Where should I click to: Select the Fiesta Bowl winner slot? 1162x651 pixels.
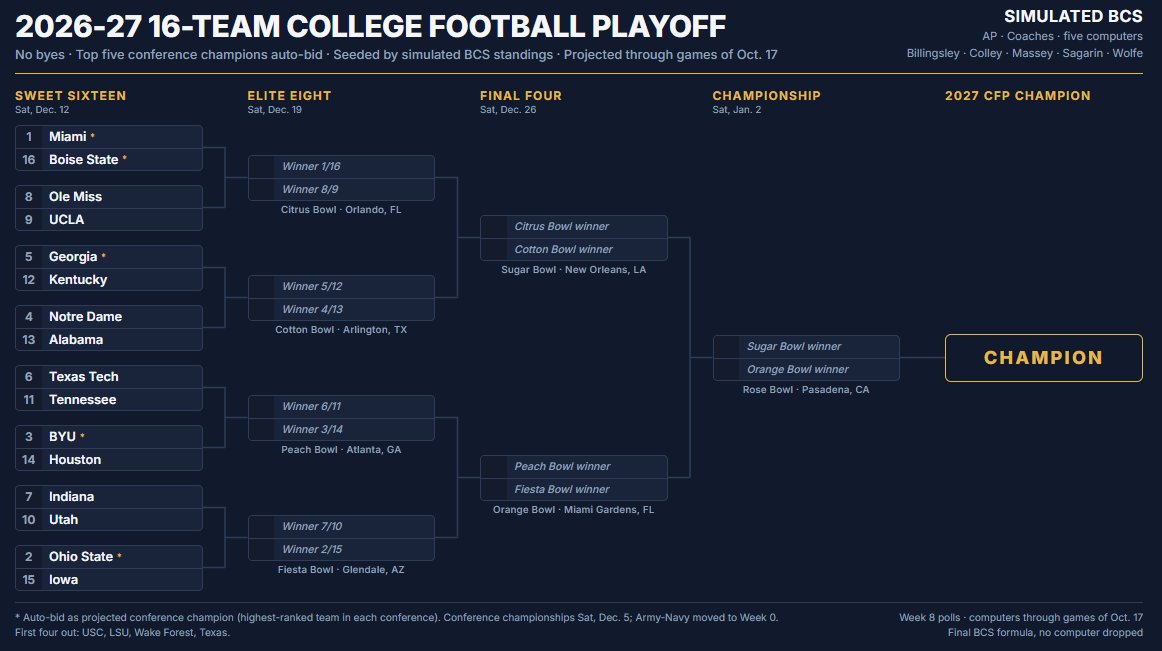574,489
